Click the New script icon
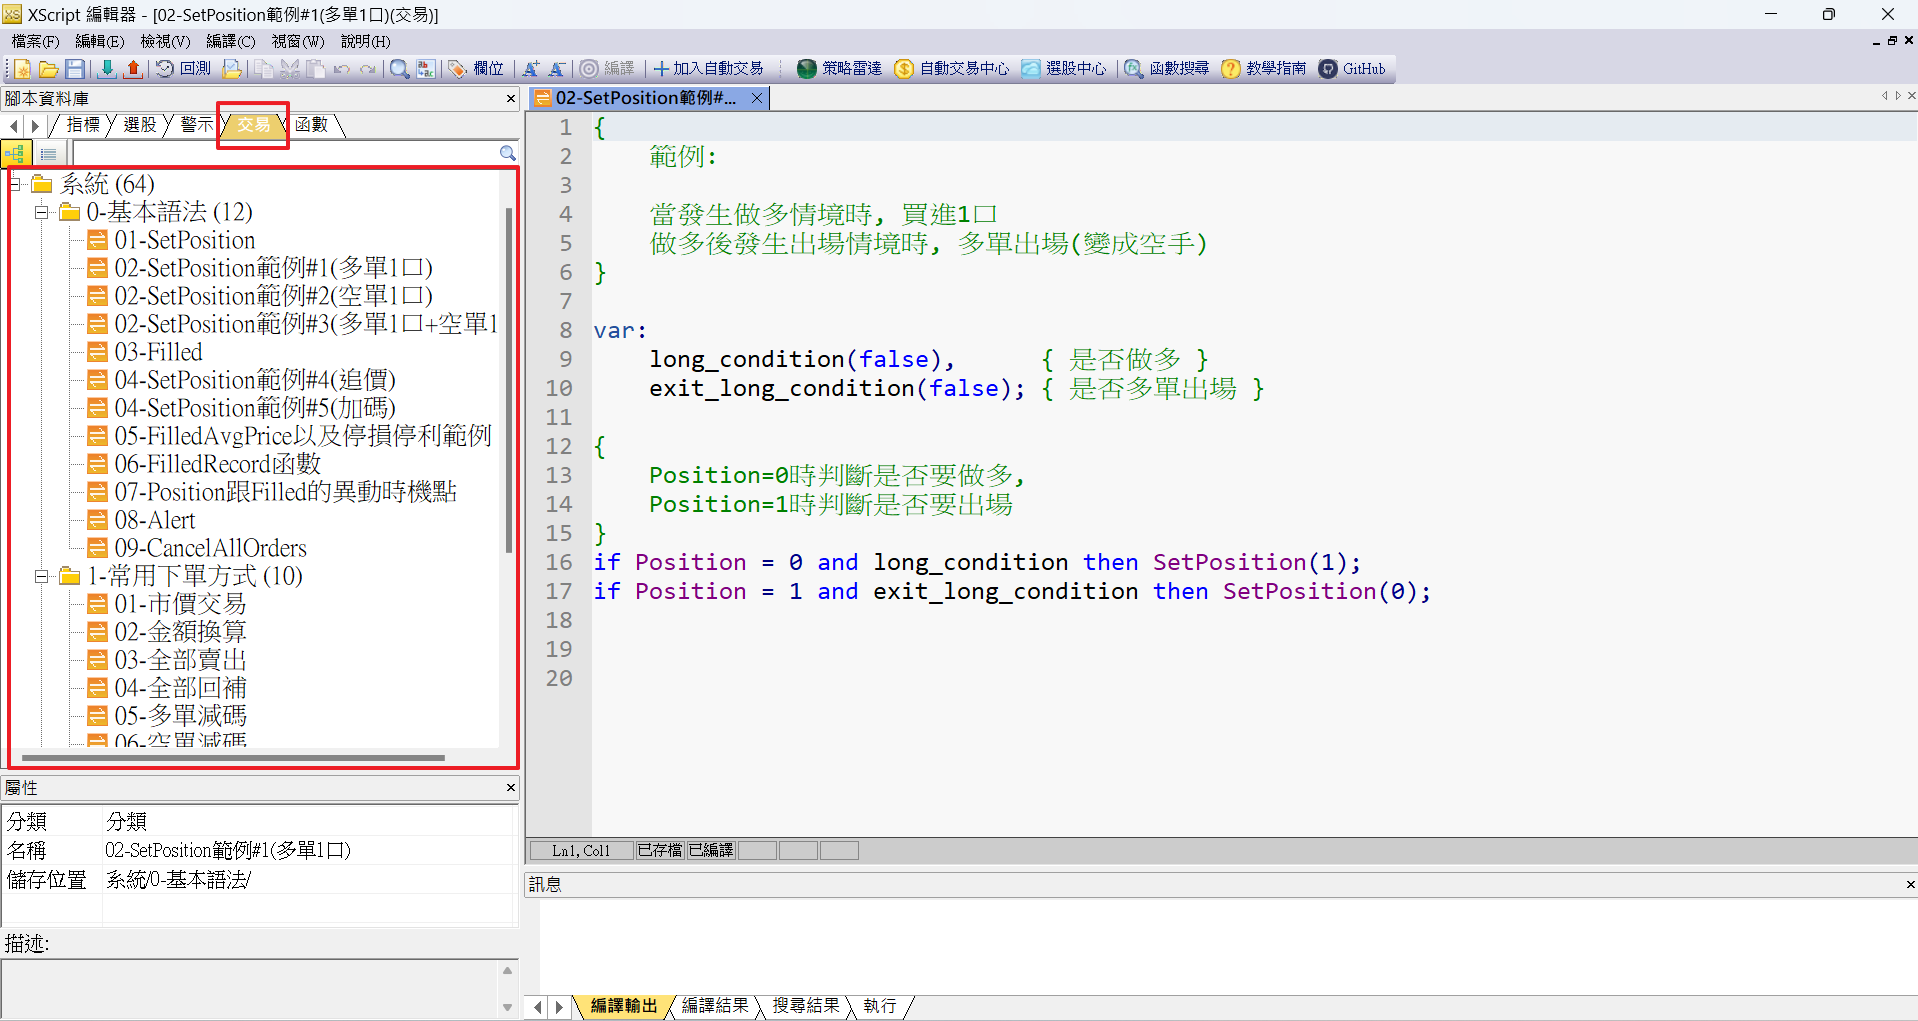Screen dimensions: 1918x1021 pos(22,69)
